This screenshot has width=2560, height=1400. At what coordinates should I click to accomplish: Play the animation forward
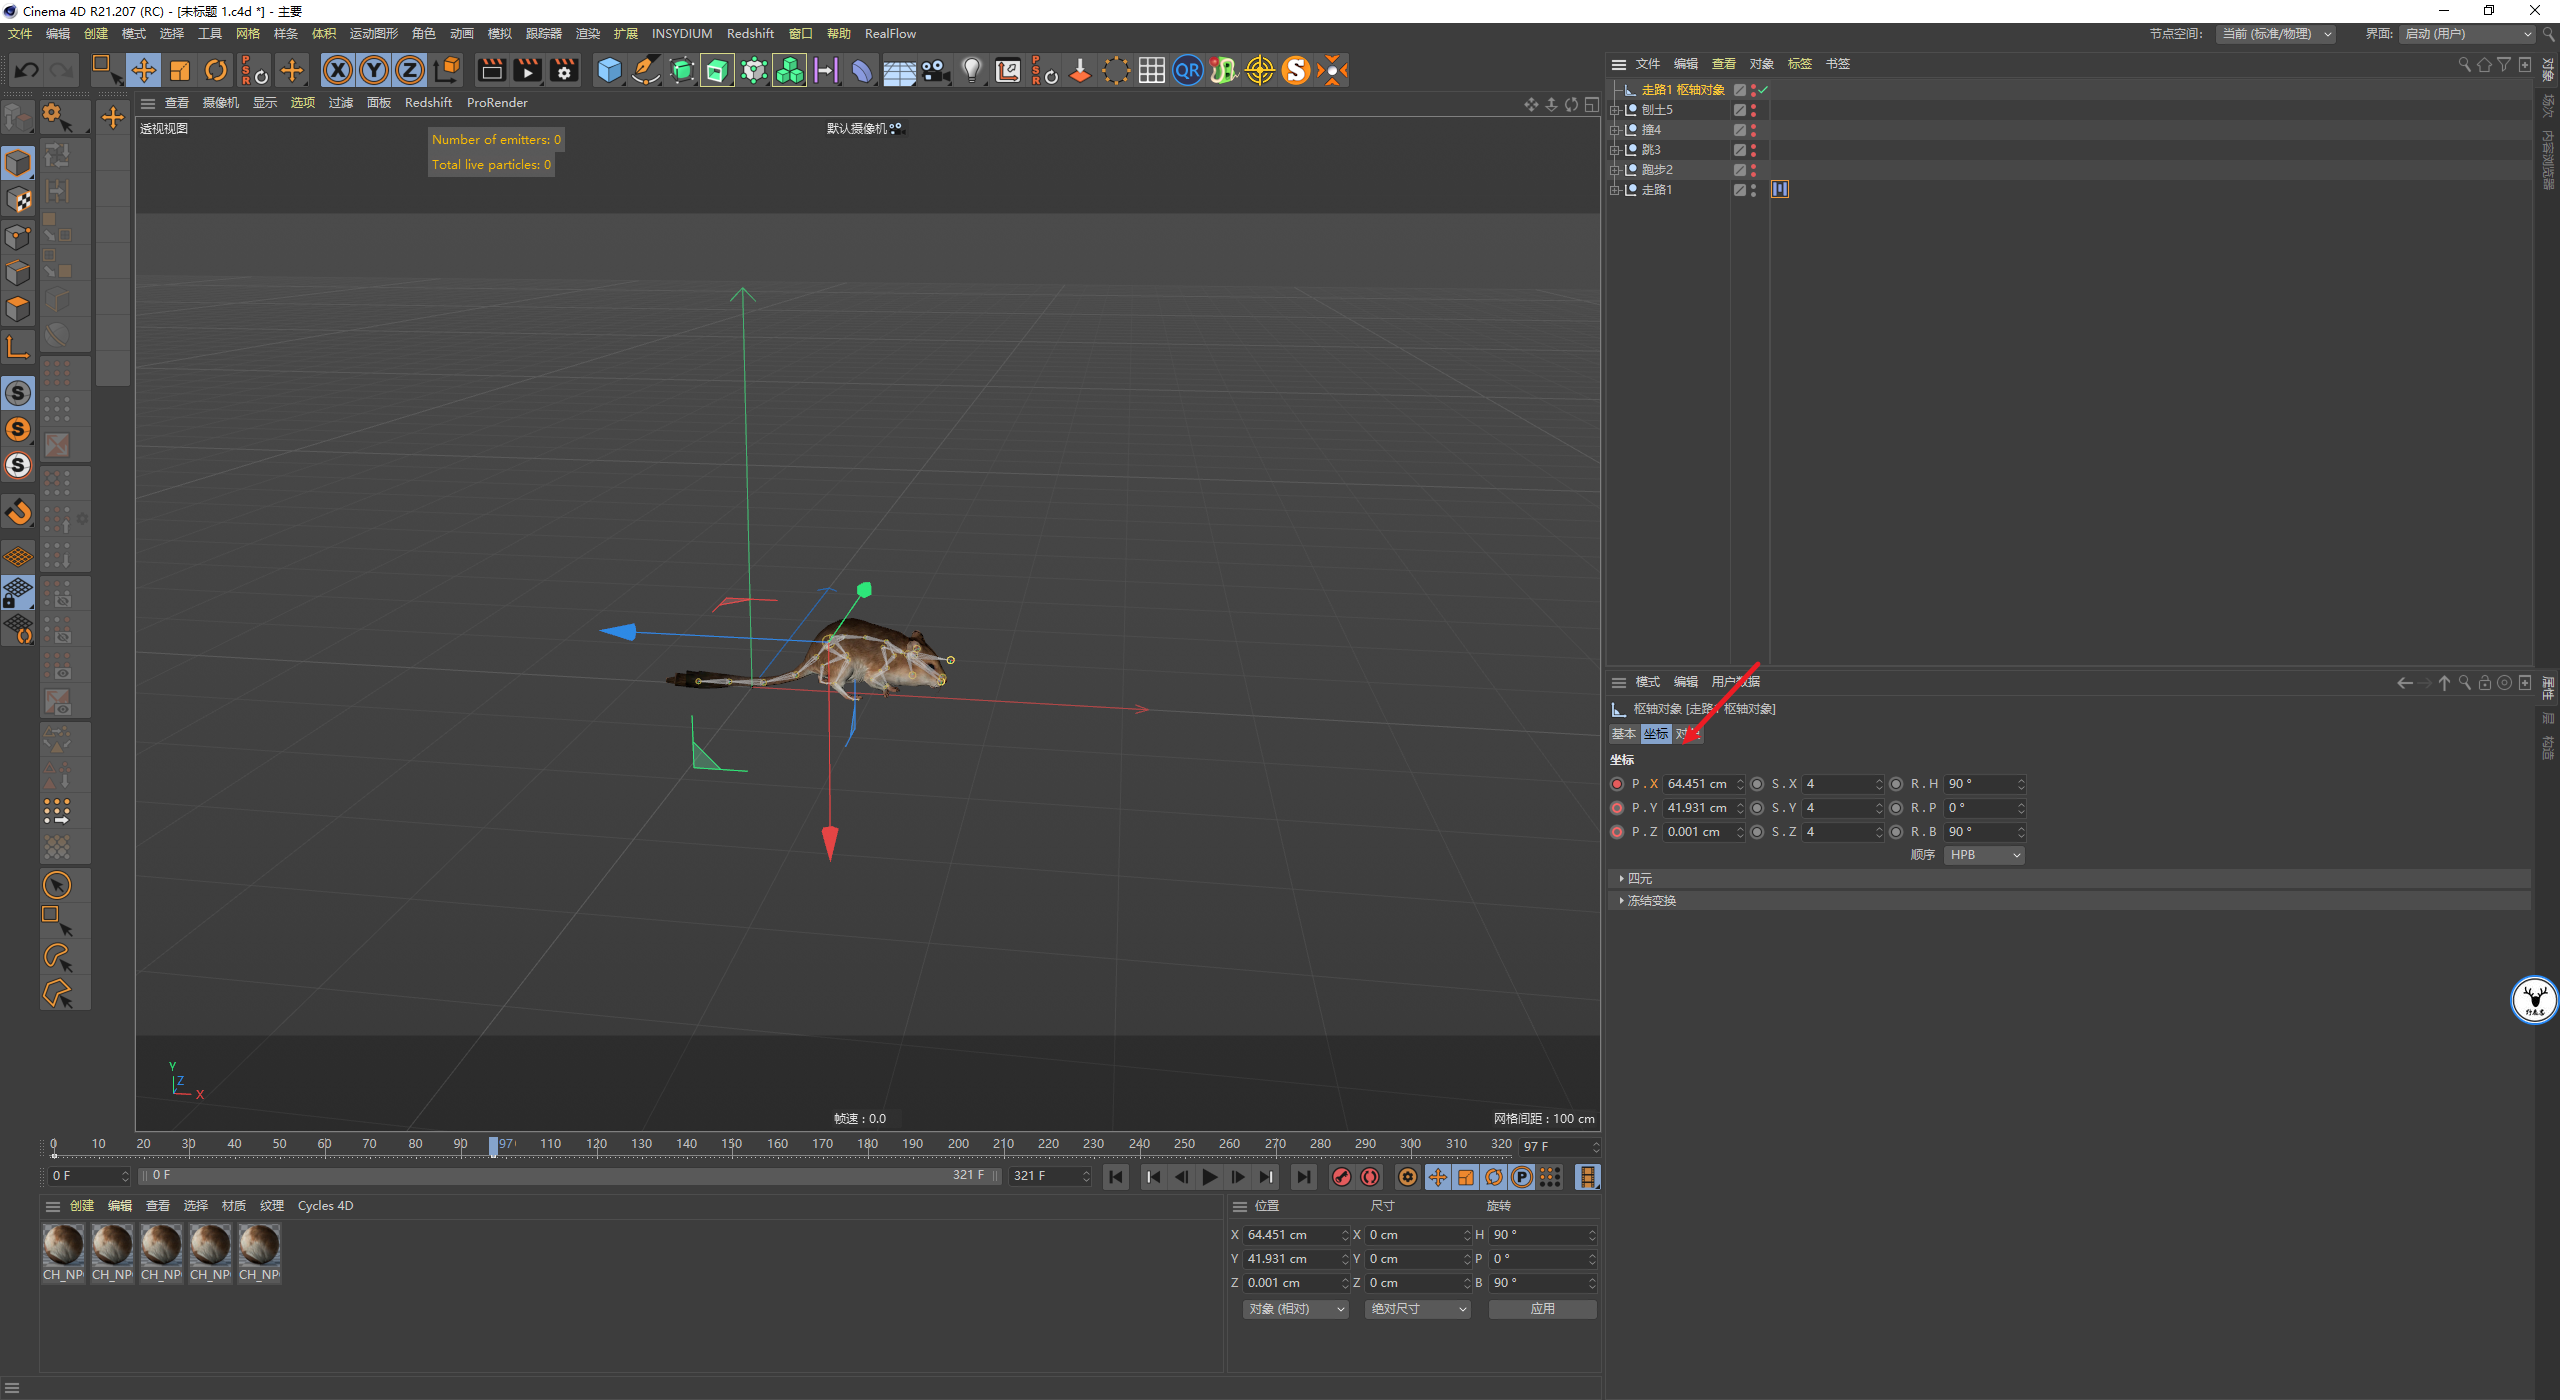click(x=1209, y=1177)
